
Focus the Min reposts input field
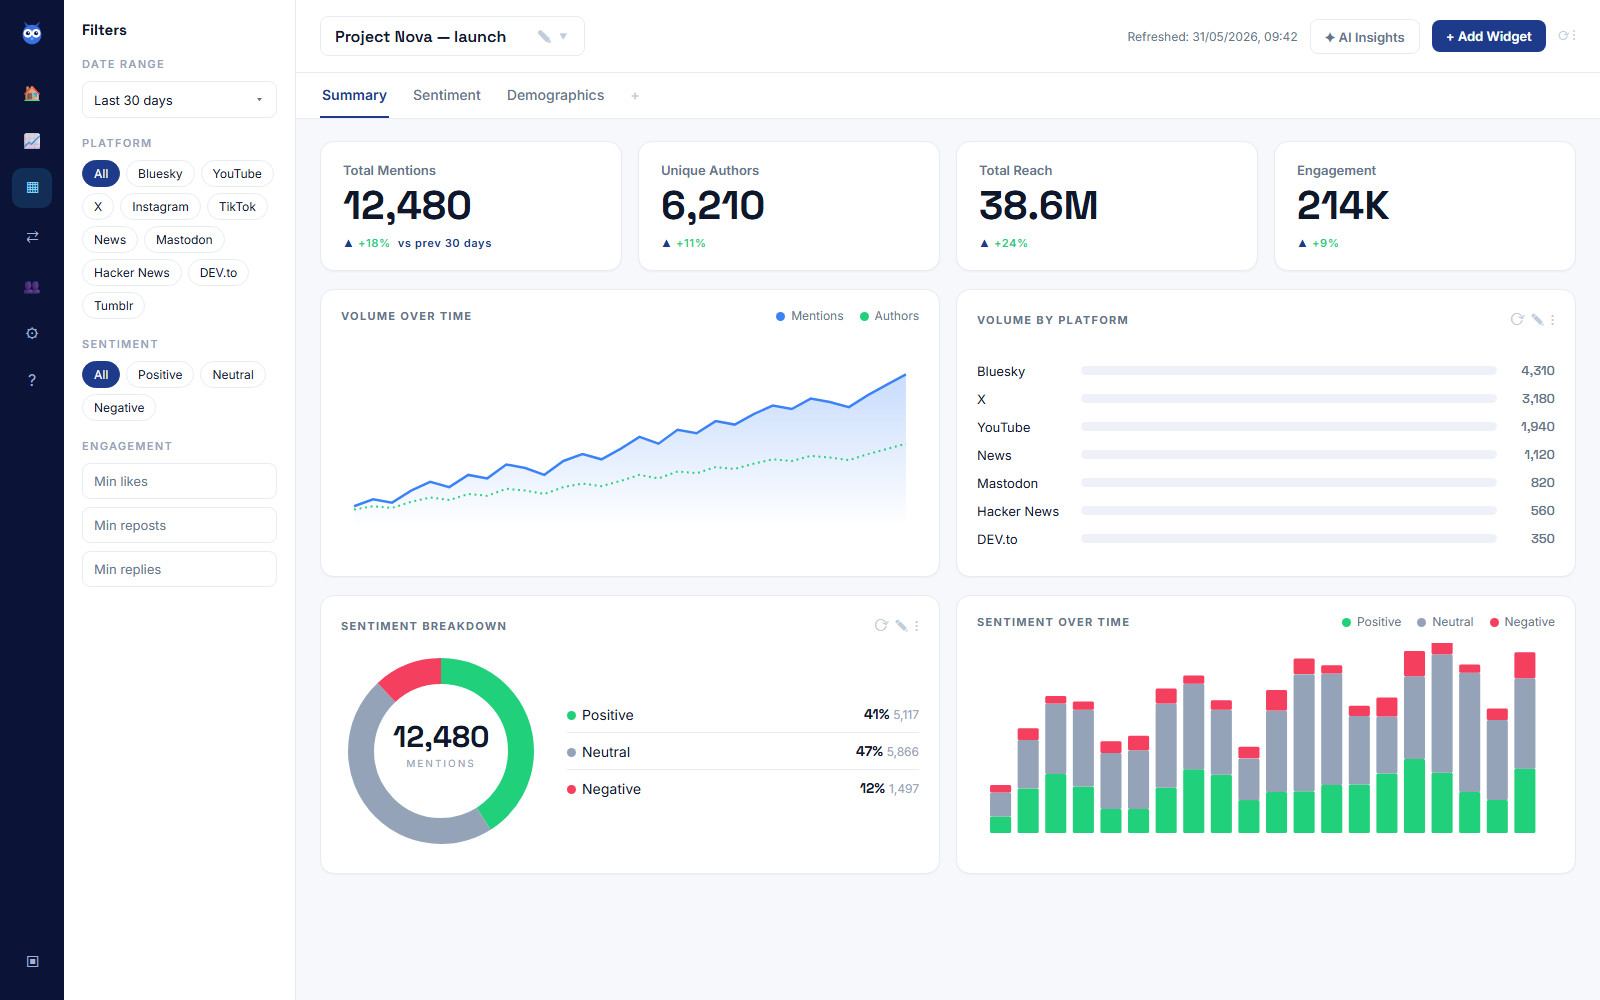(179, 525)
